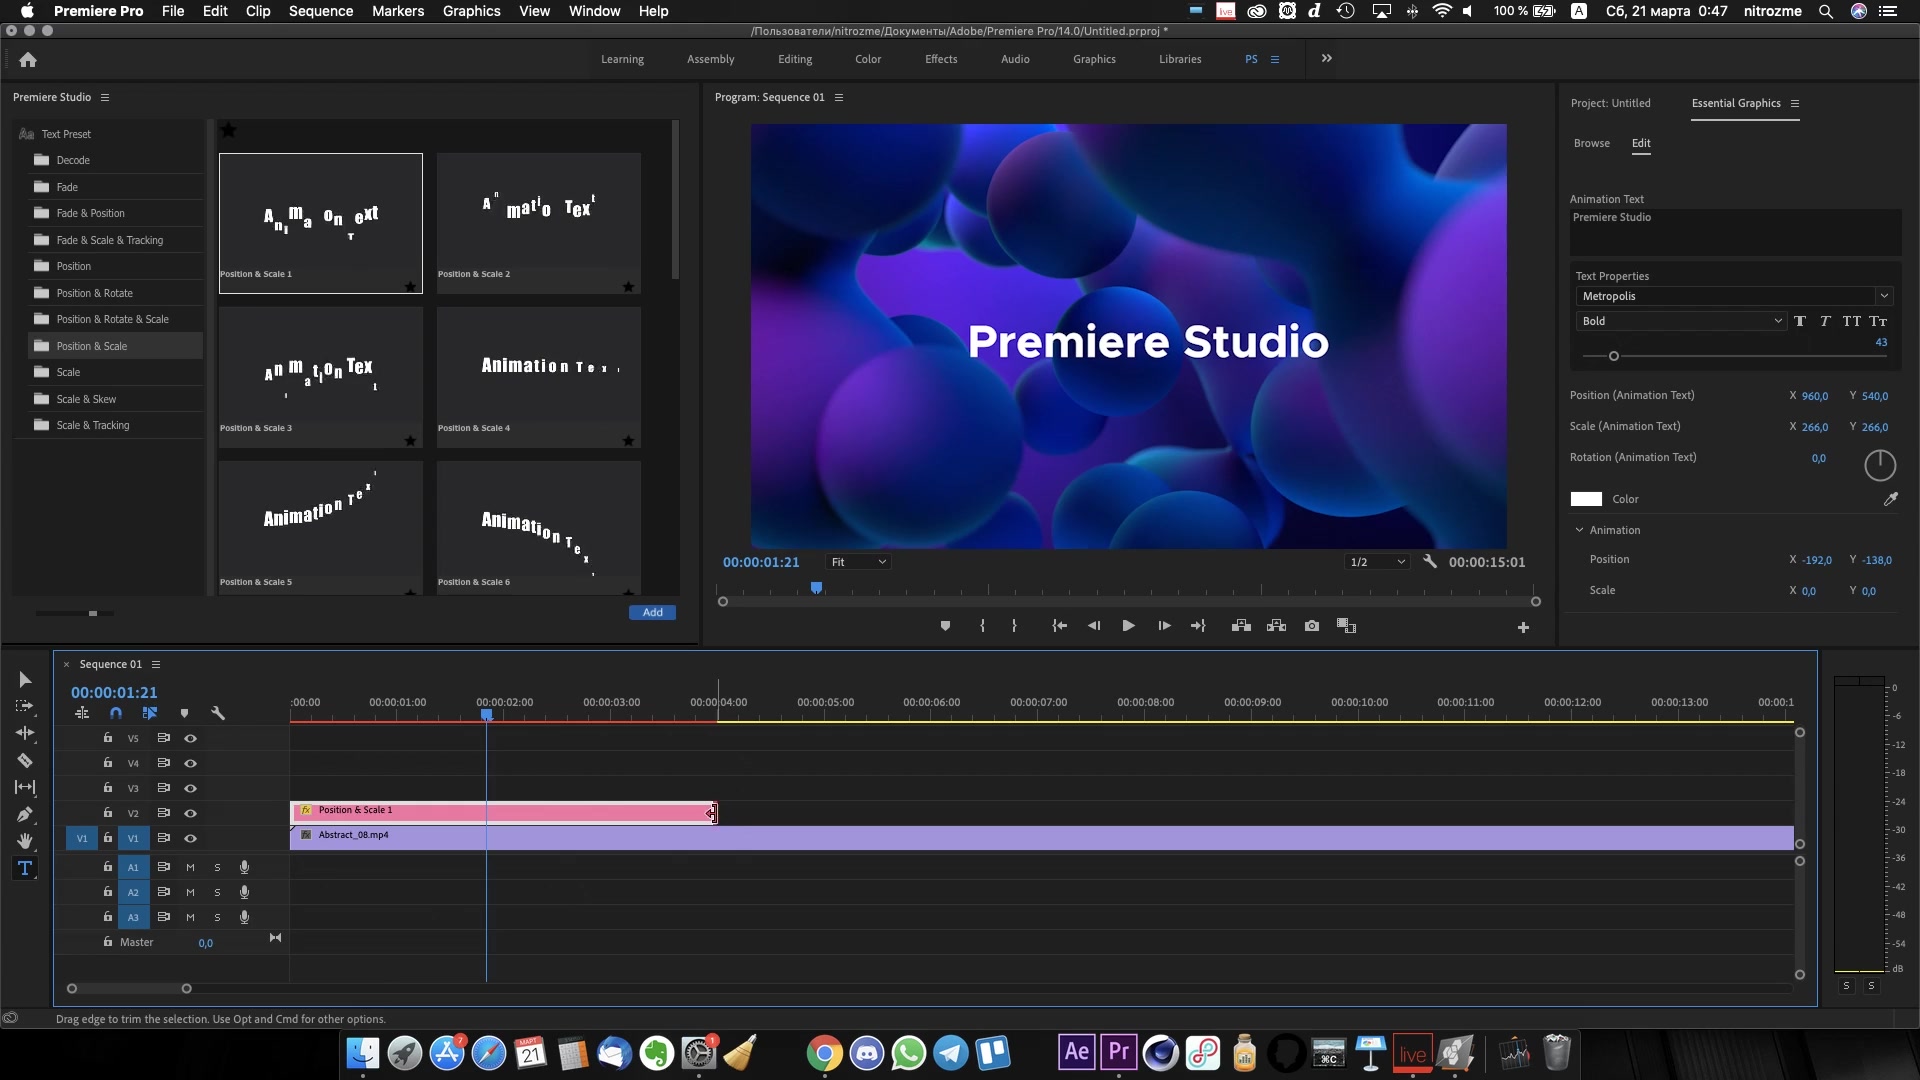1920x1080 pixels.
Task: Toggle V2 track visibility eye icon
Action: coord(190,812)
